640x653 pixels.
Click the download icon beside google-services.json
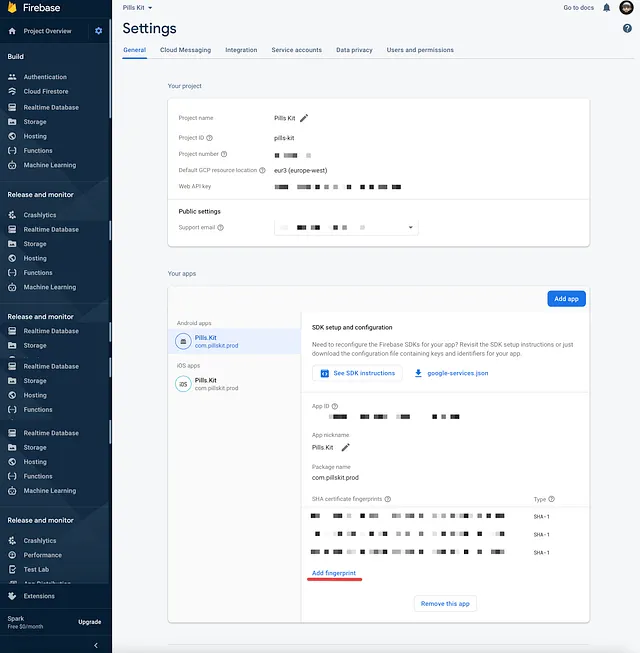pyautogui.click(x=418, y=374)
